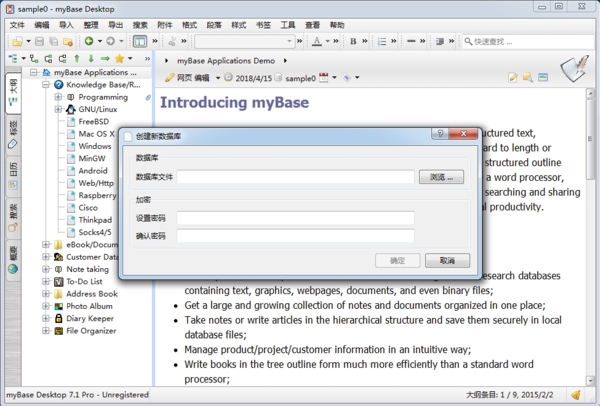600x406 pixels.
Task: Click the 快速查找 quick search box
Action: [528, 41]
